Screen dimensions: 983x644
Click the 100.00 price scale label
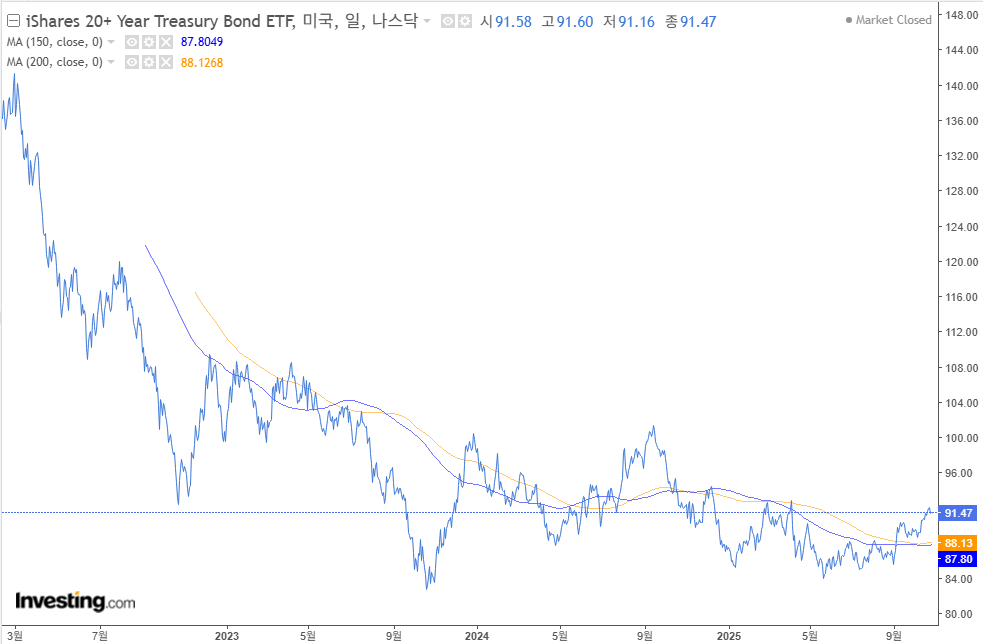point(962,438)
